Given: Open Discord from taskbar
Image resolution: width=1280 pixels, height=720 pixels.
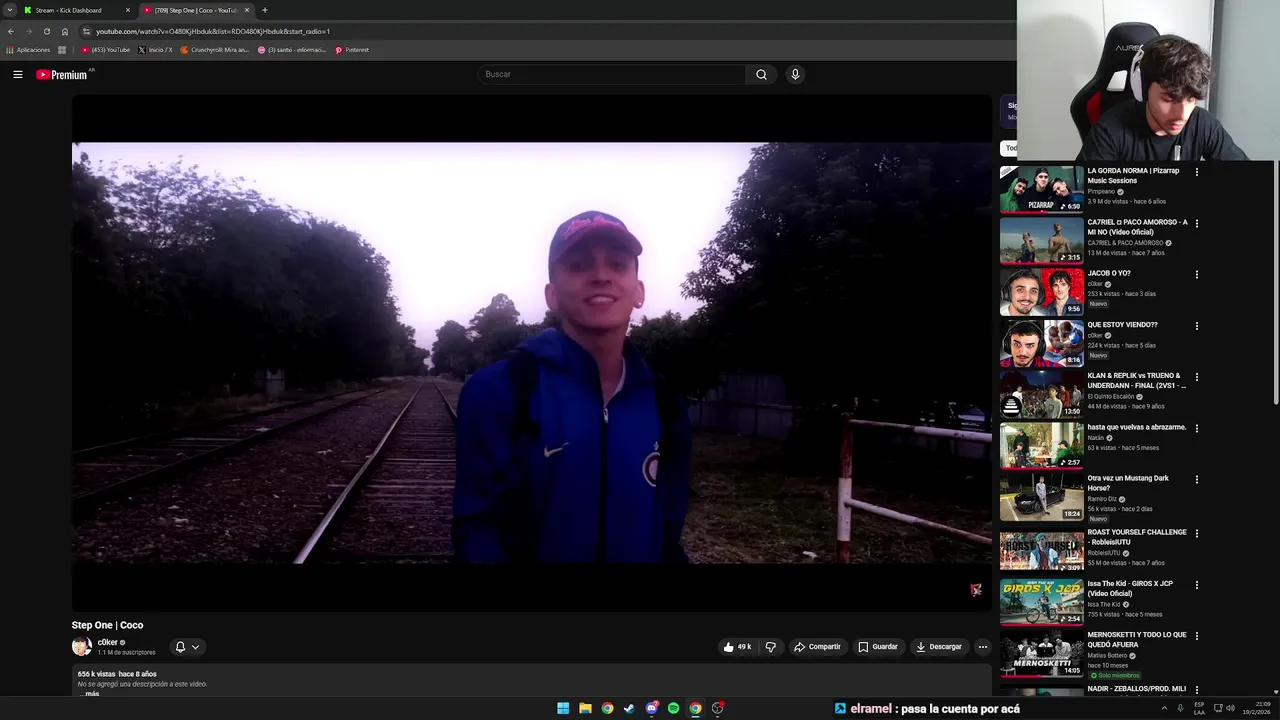Looking at the screenshot, I should pos(651,708).
